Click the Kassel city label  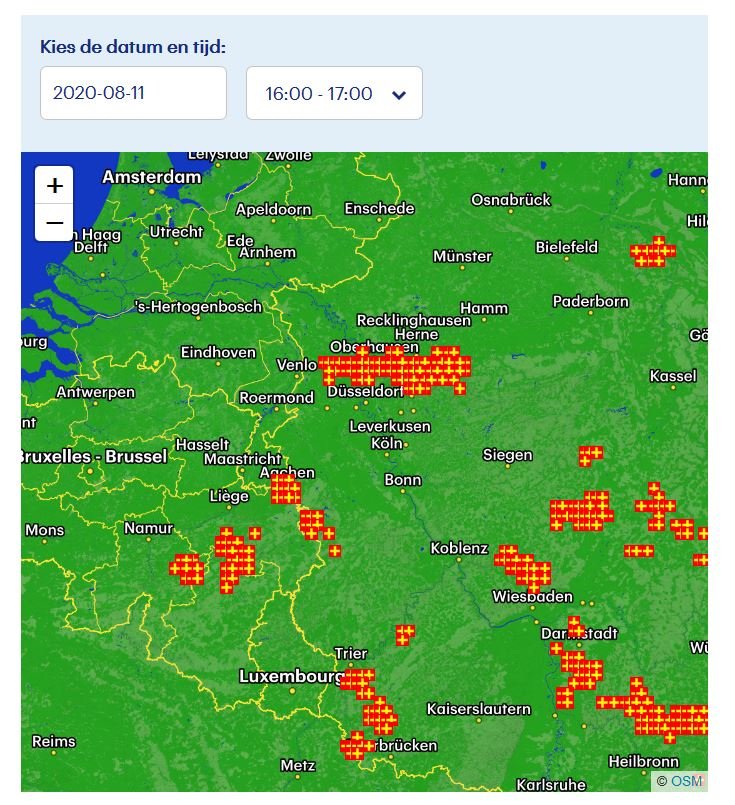click(673, 376)
